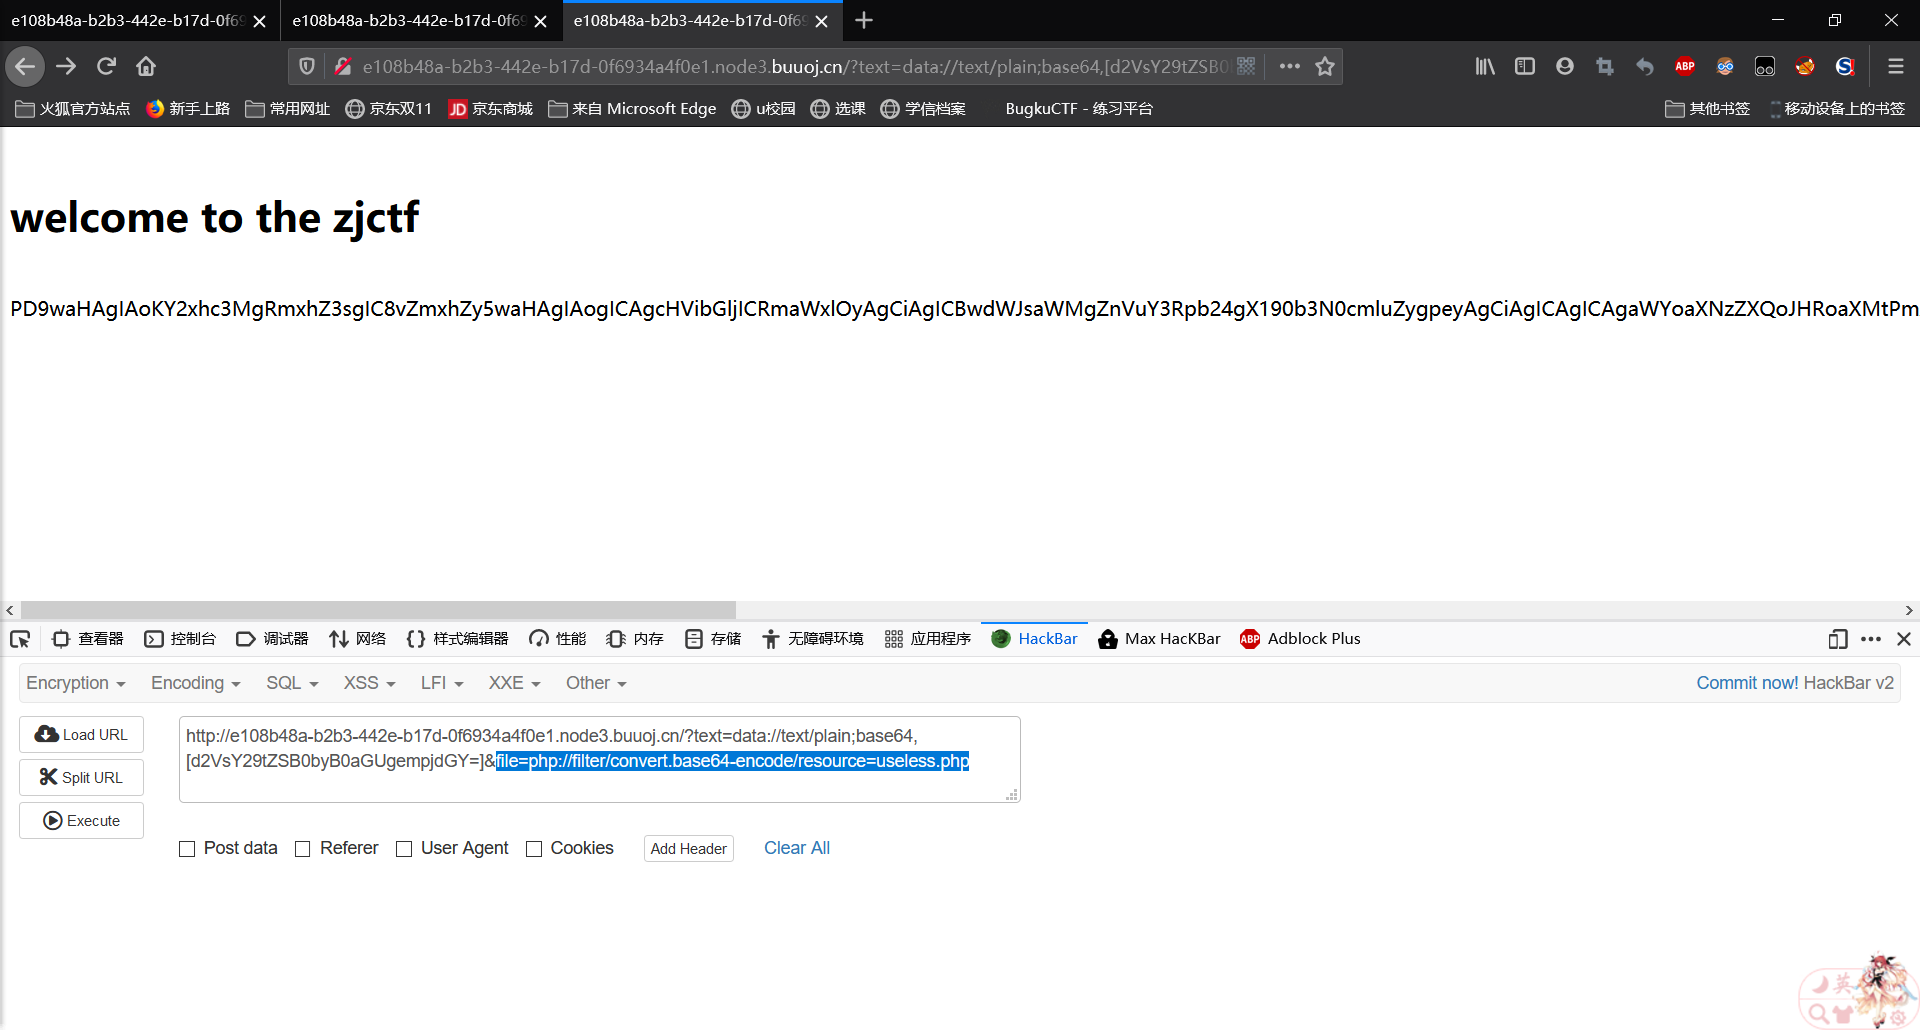Screen dimensions: 1920x1030
Task: Show the QR code icon in address bar
Action: pyautogui.click(x=1246, y=66)
